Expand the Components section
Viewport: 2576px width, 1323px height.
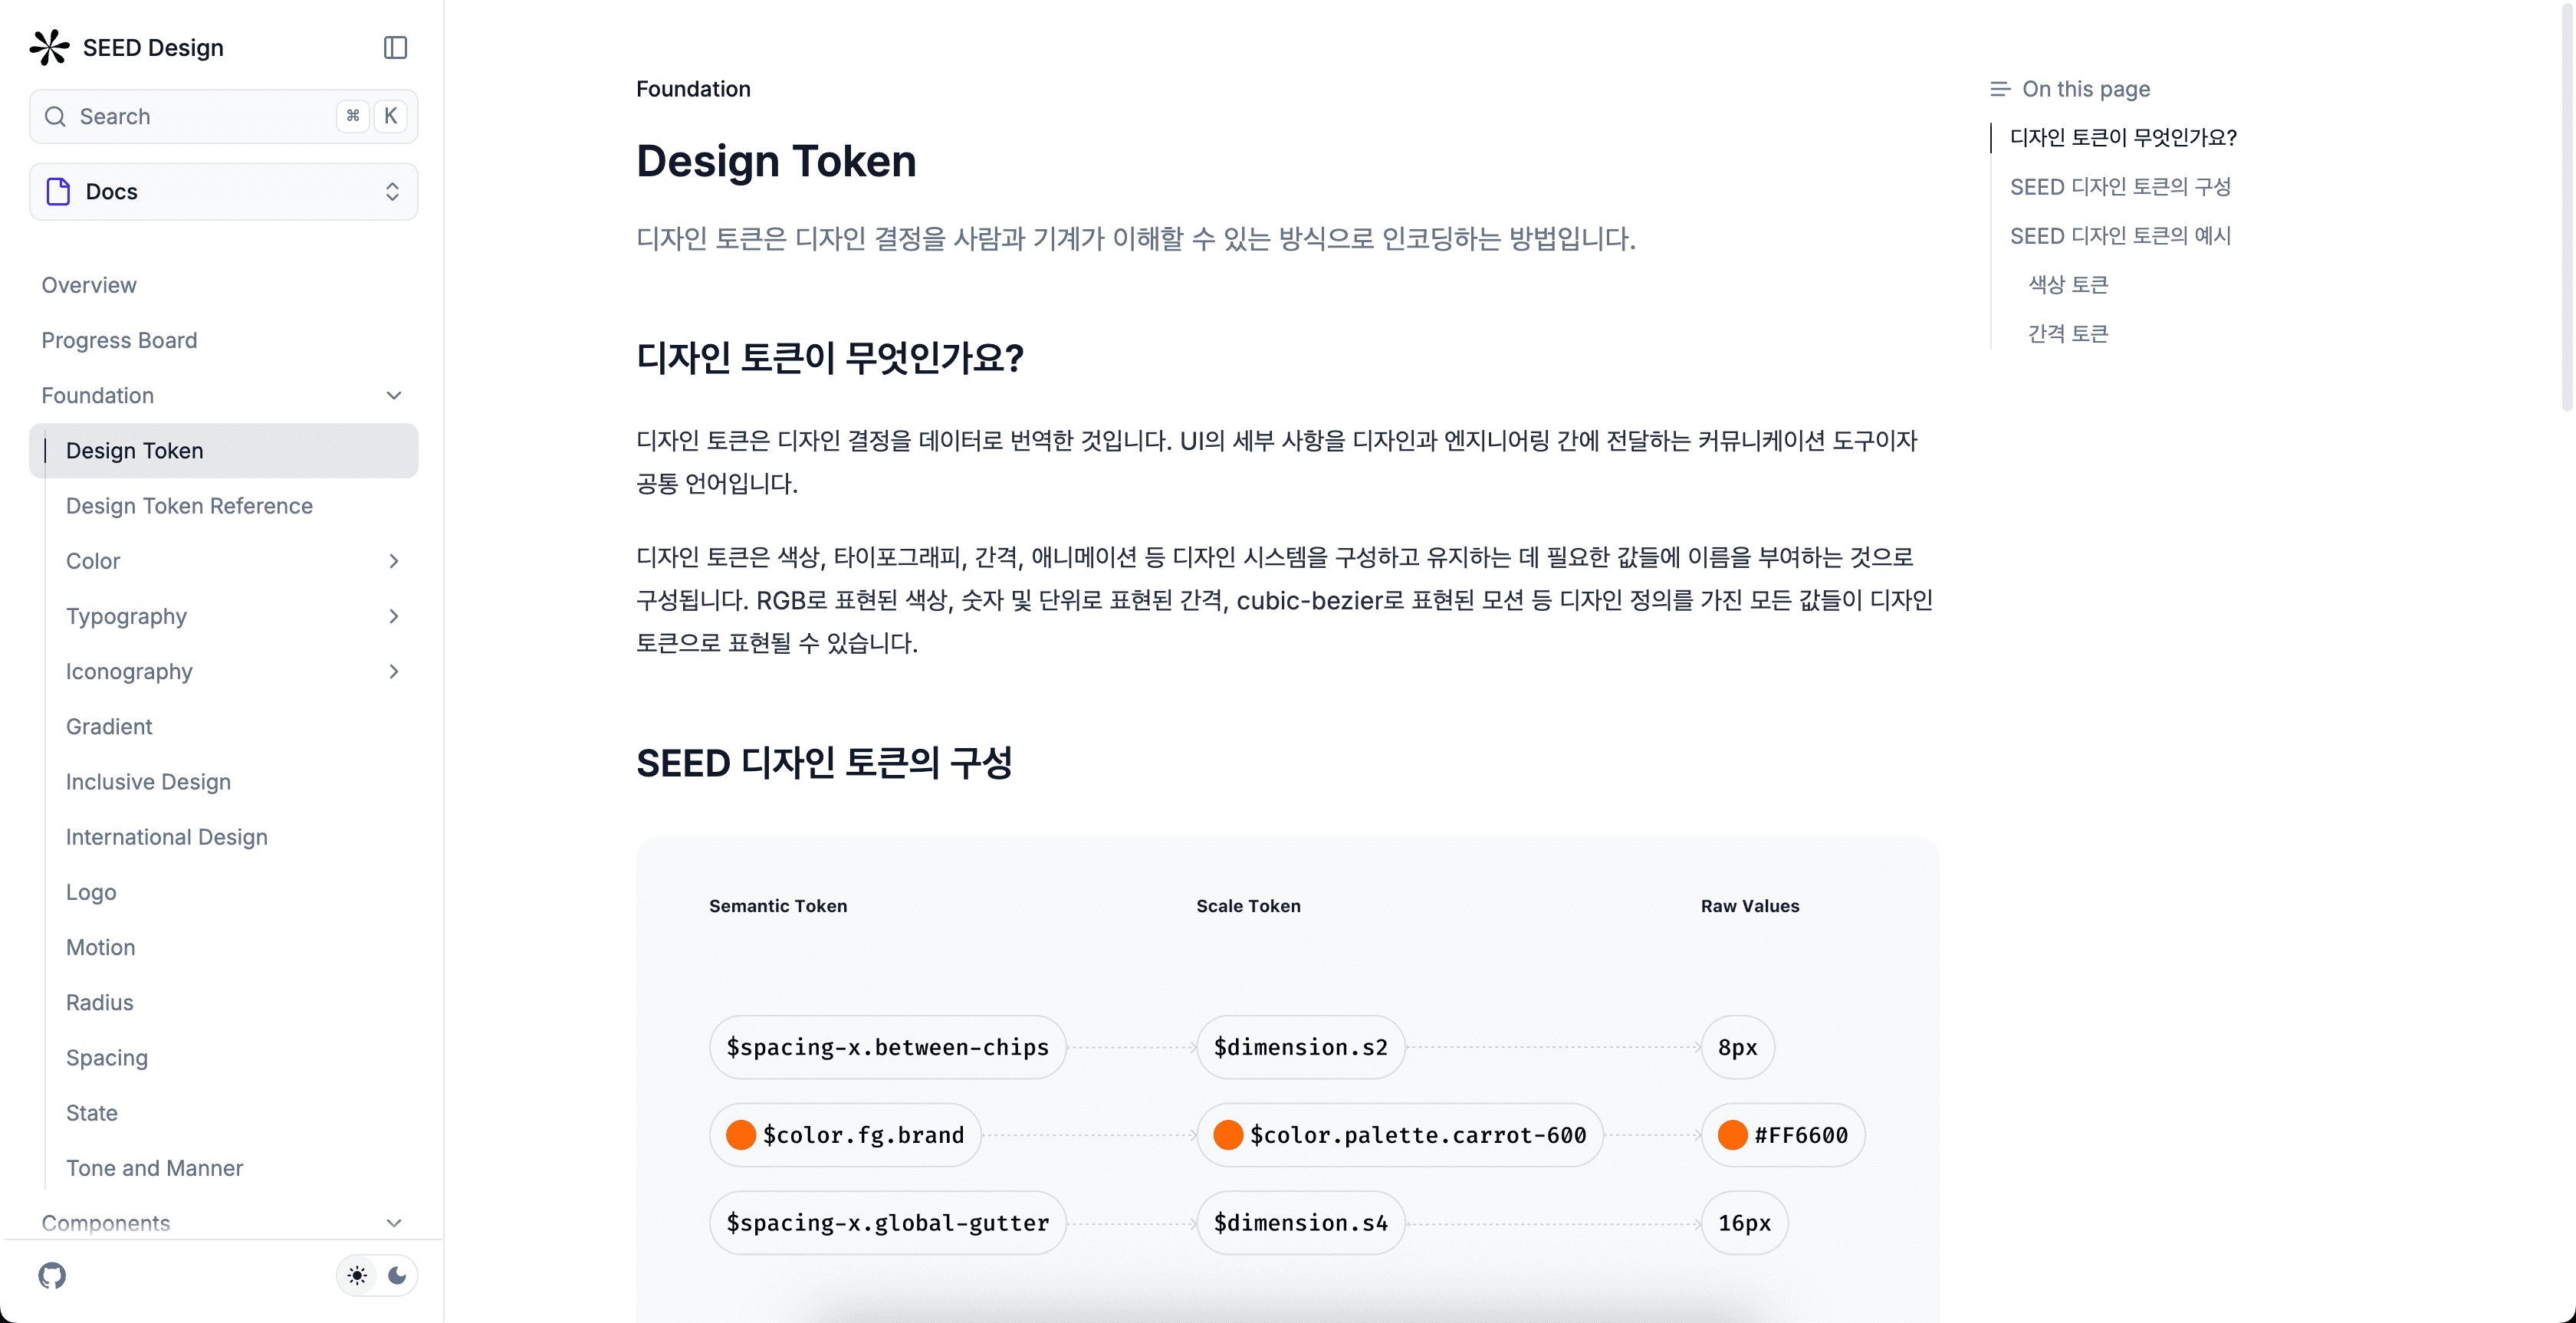pyautogui.click(x=394, y=1222)
